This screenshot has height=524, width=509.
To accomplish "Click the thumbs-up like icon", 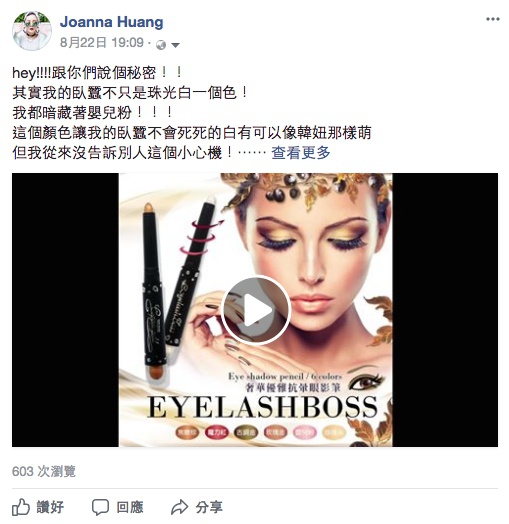I will coord(21,507).
